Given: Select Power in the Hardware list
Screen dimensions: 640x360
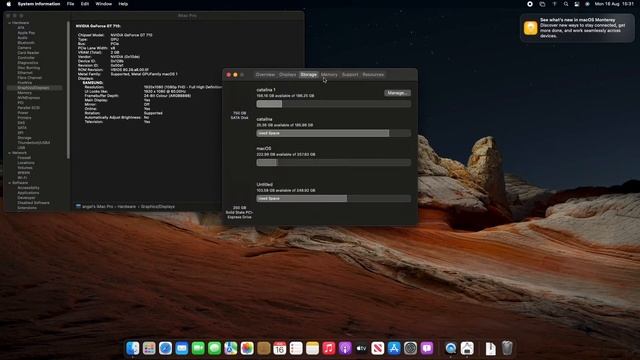Looking at the screenshot, I should pos(23,113).
